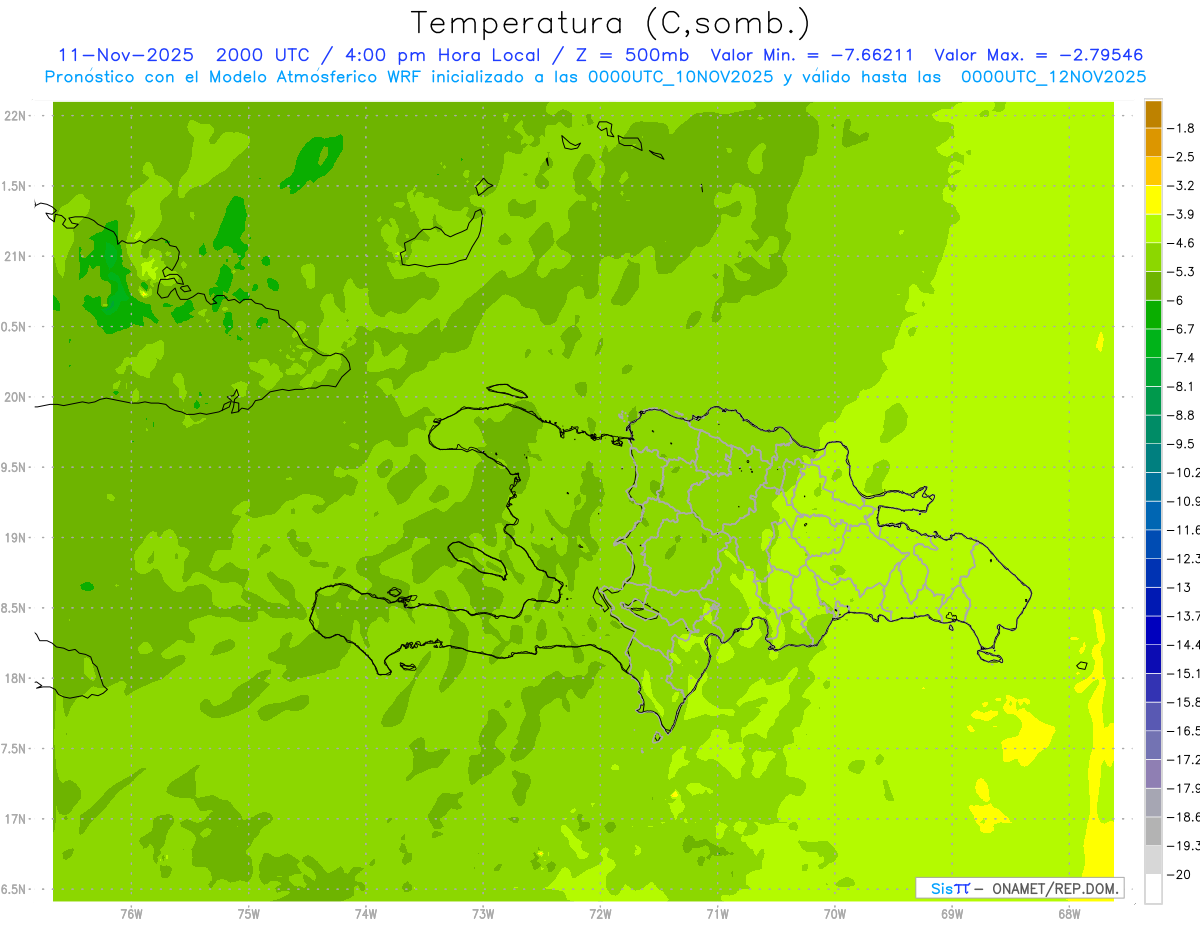Click the 71W longitude axis label
The height and width of the screenshot is (927, 1200).
[717, 914]
